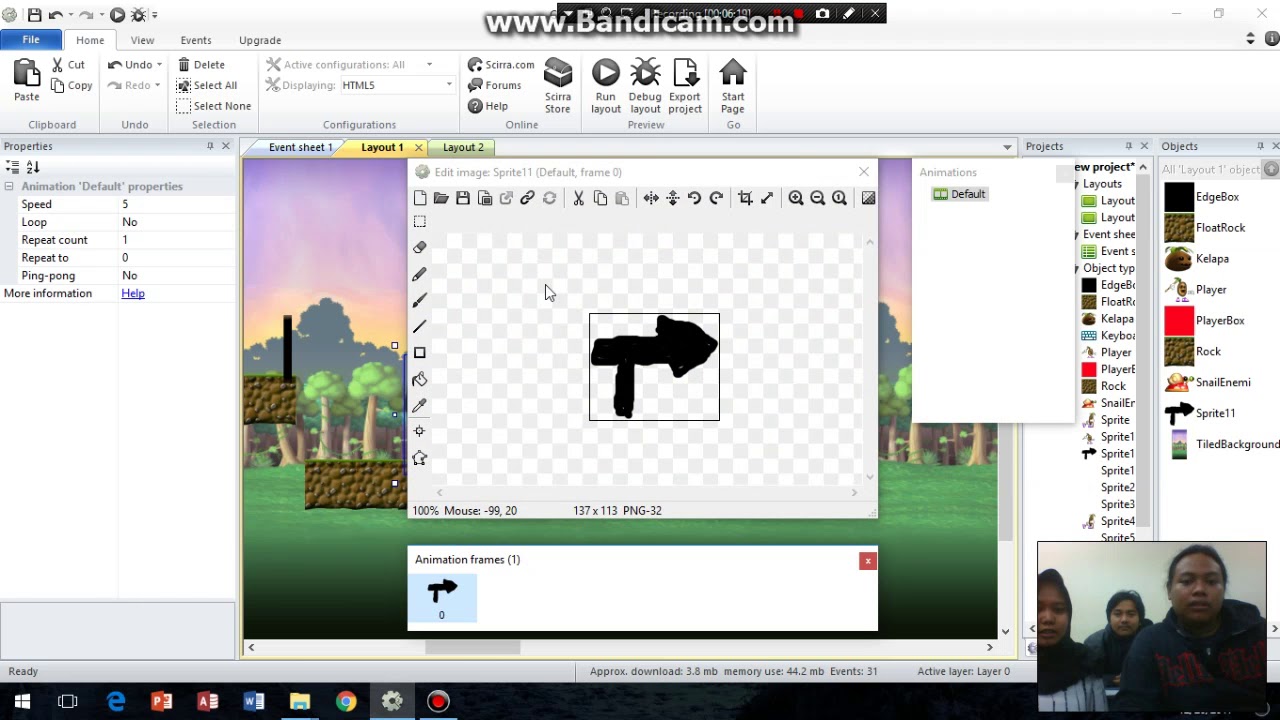Select the Color picker eyedropper tool
Viewport: 1280px width, 720px height.
(x=420, y=405)
